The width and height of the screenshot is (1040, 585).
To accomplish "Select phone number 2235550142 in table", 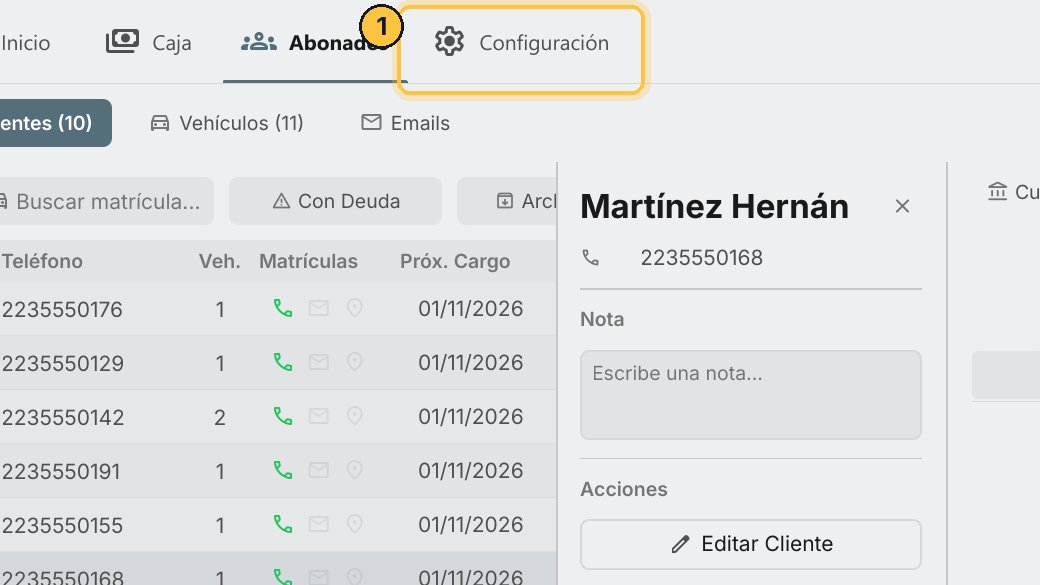I will point(62,418).
